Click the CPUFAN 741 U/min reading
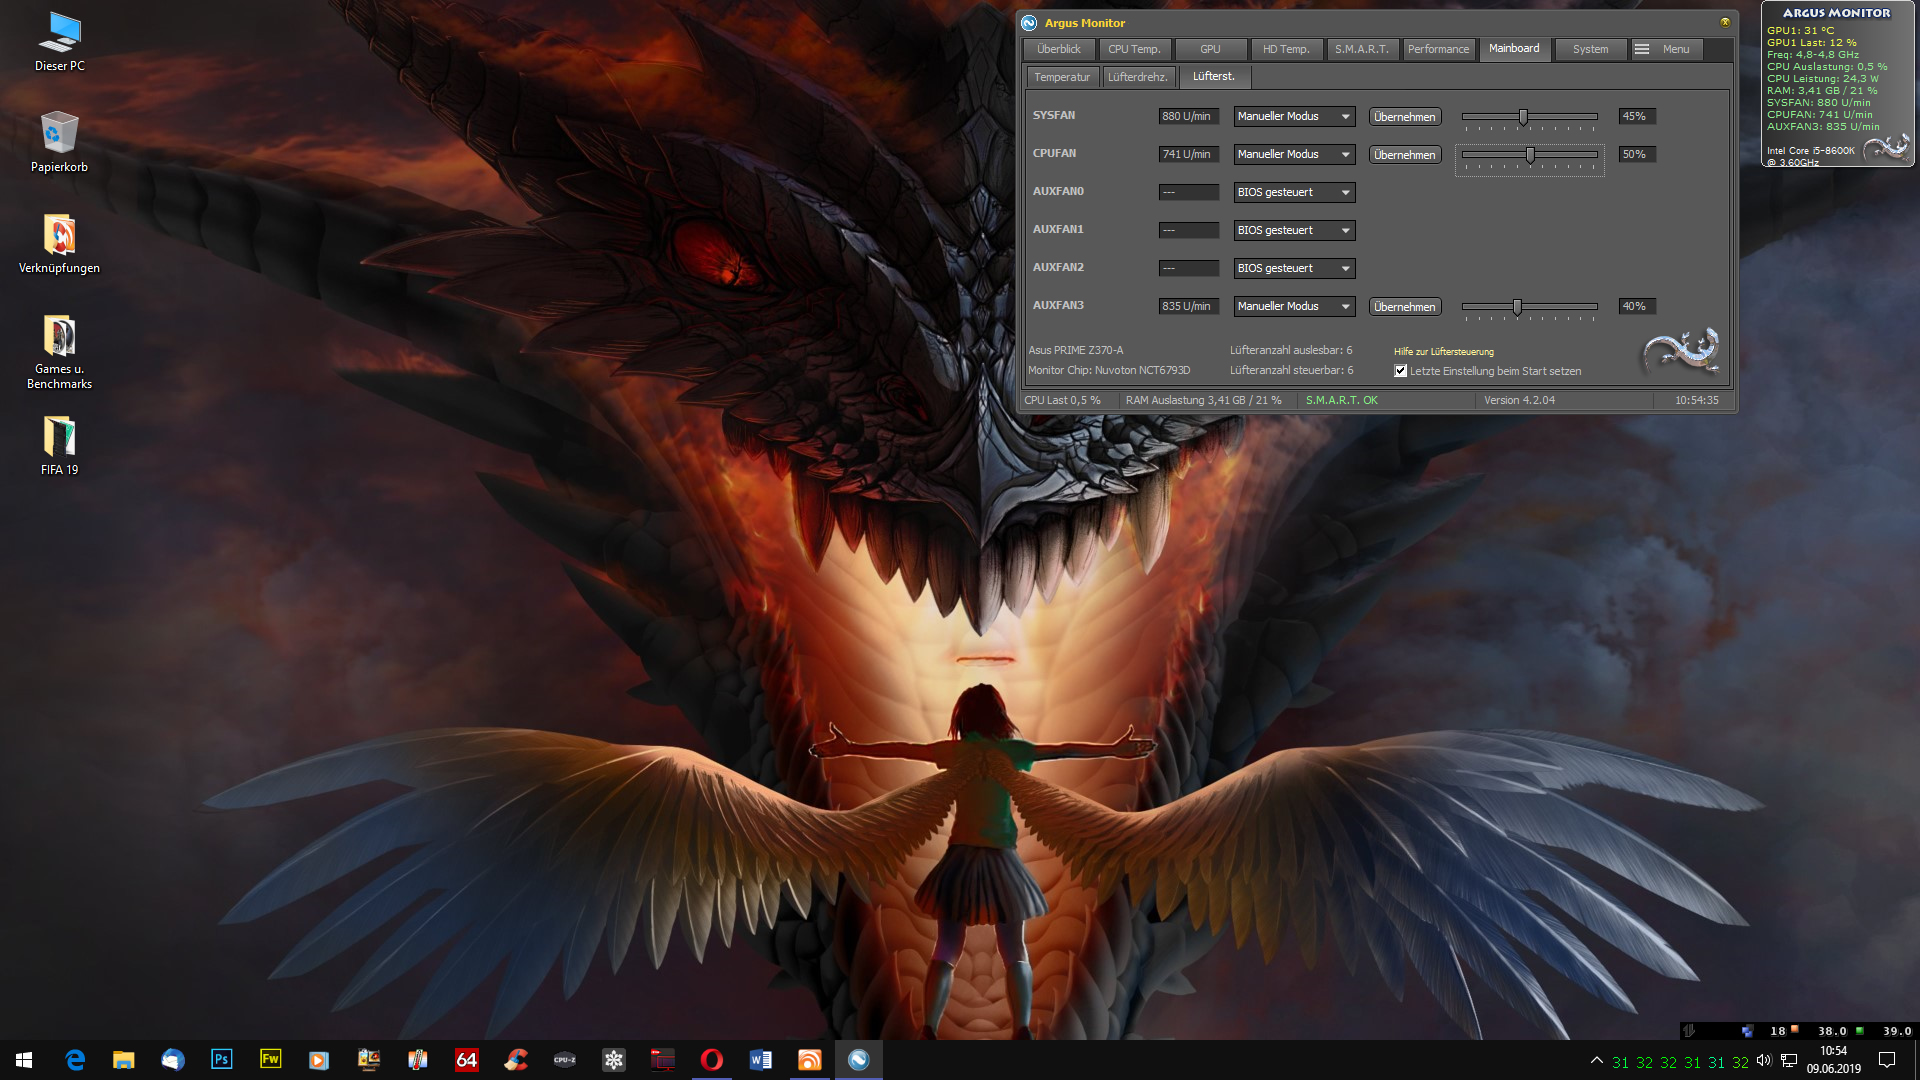Screen dimensions: 1920x1080 tap(1188, 155)
